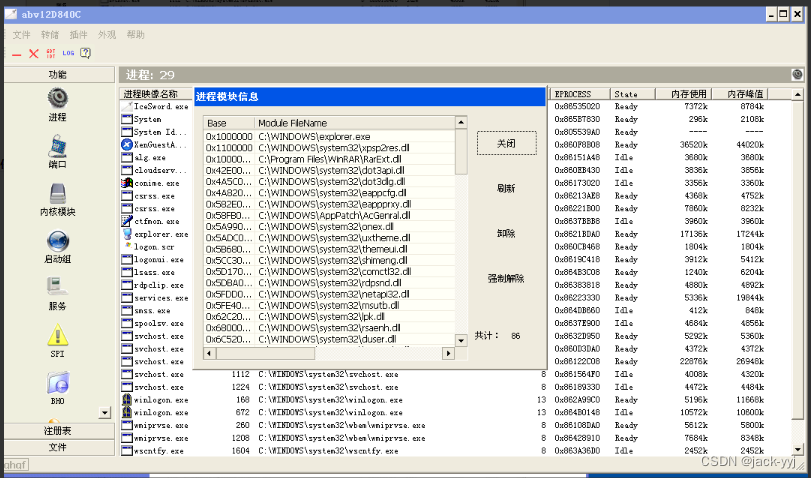
Task: Select the logon.scr process icon
Action: pos(127,246)
